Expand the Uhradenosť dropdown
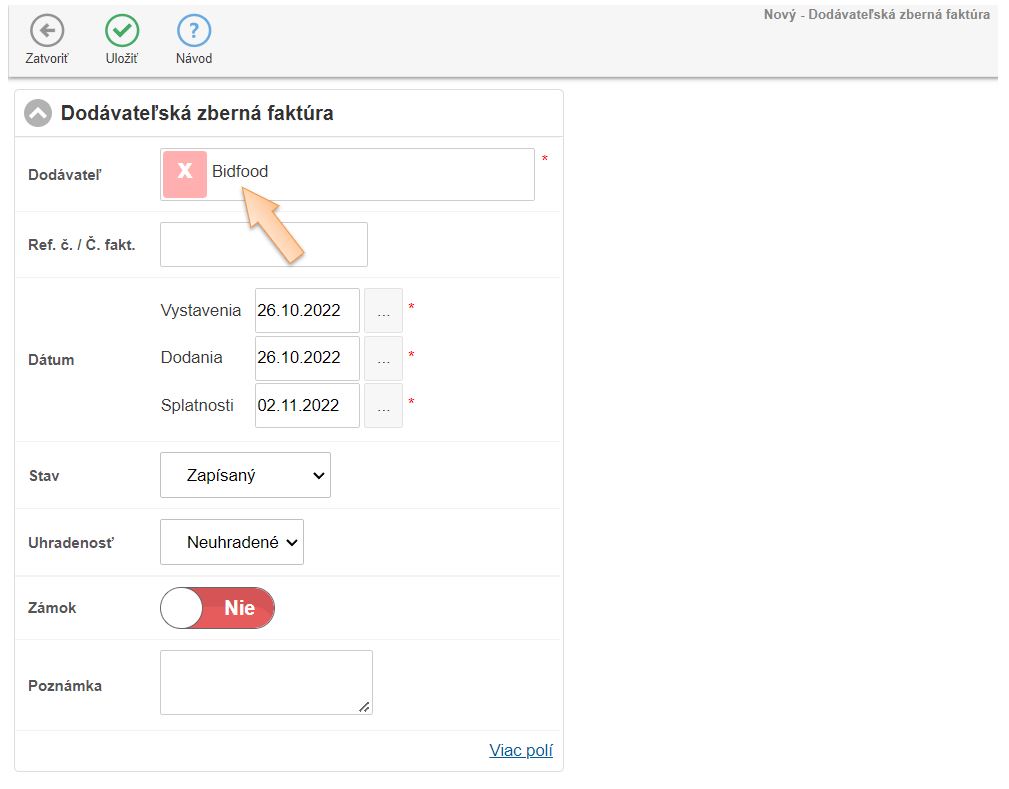This screenshot has width=1009, height=789. [232, 542]
